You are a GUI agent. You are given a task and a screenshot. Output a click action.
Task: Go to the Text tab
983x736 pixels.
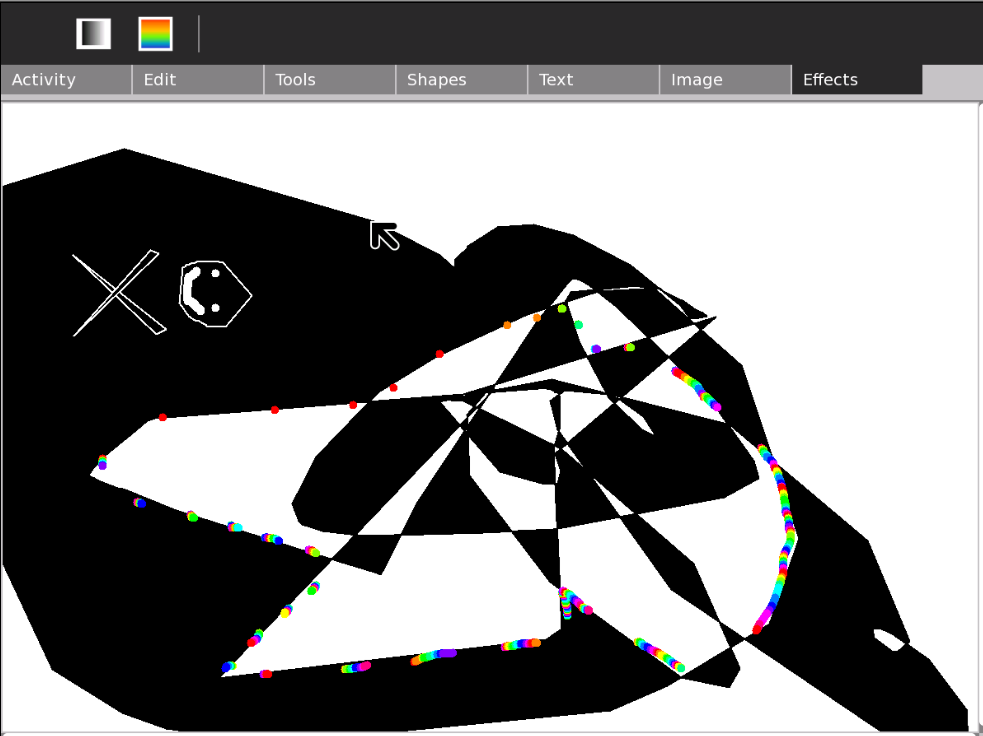click(594, 80)
